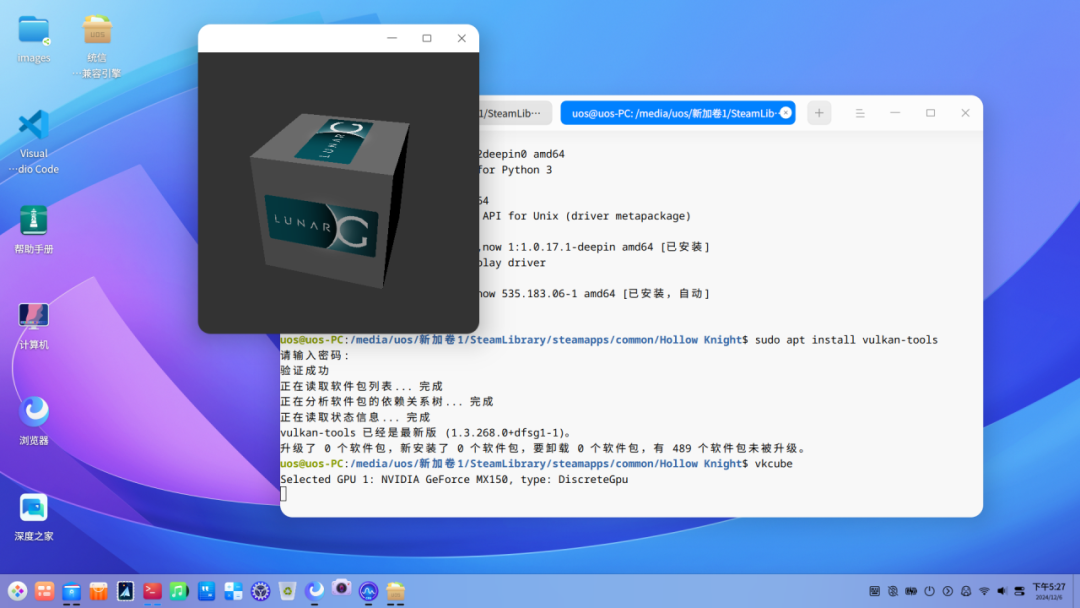1080x608 pixels.
Task: Click inside the terminal prompt line
Action: point(400,492)
